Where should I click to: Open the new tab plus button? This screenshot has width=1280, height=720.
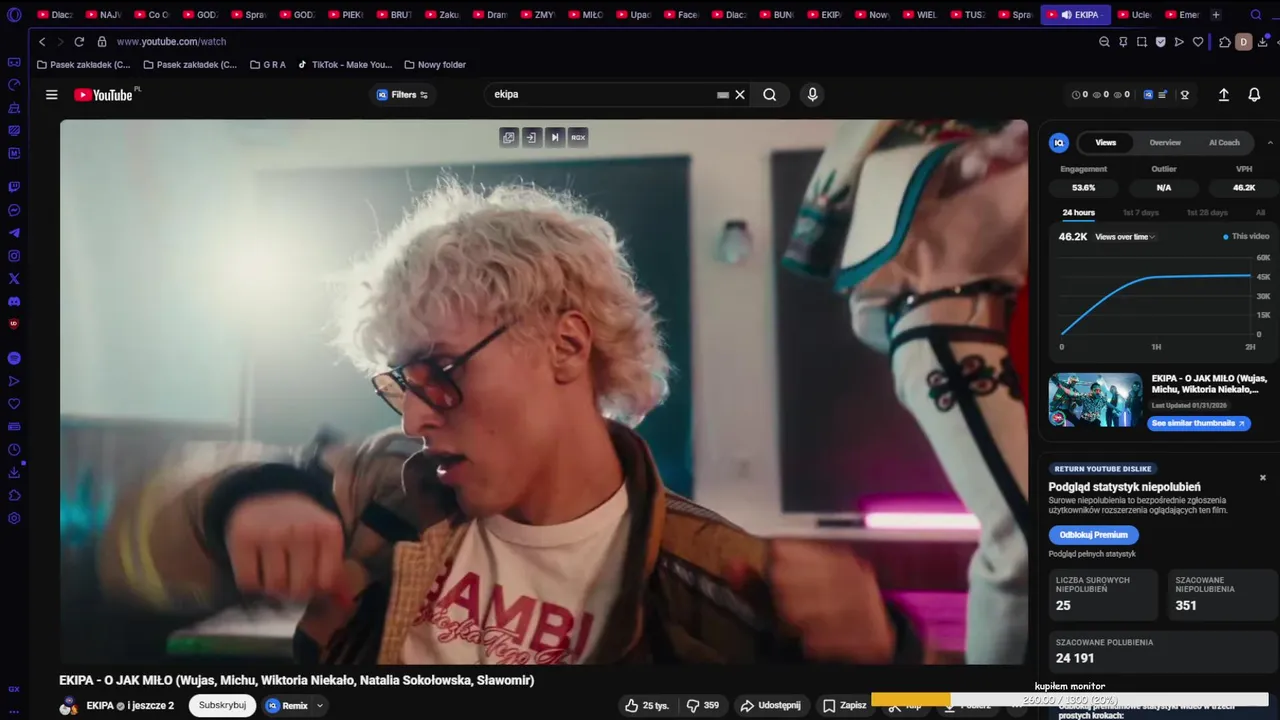point(1215,15)
